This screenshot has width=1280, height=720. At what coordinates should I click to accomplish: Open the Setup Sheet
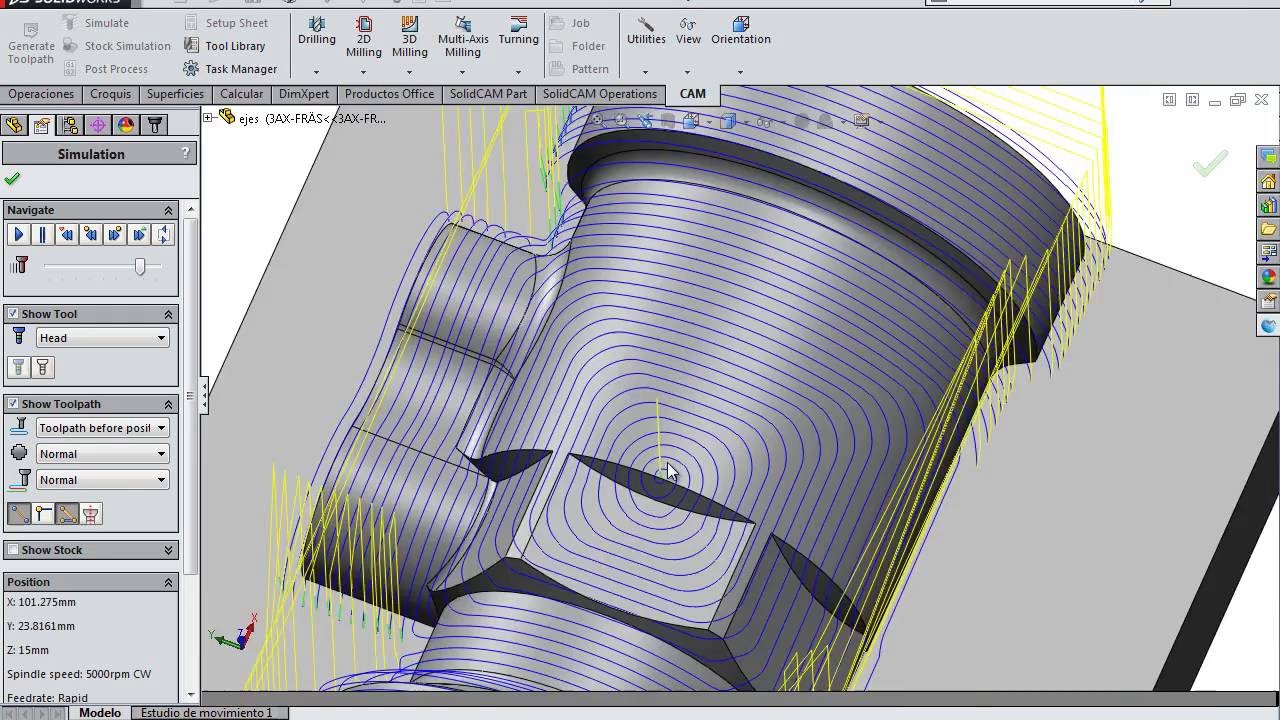click(x=226, y=23)
